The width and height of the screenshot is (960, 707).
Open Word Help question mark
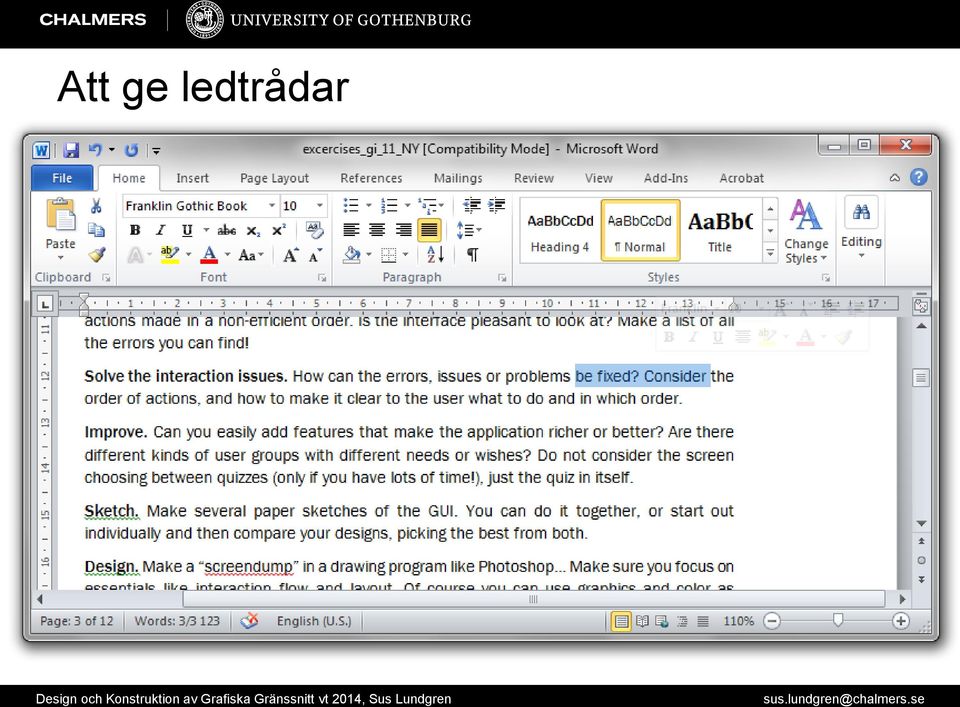point(918,178)
